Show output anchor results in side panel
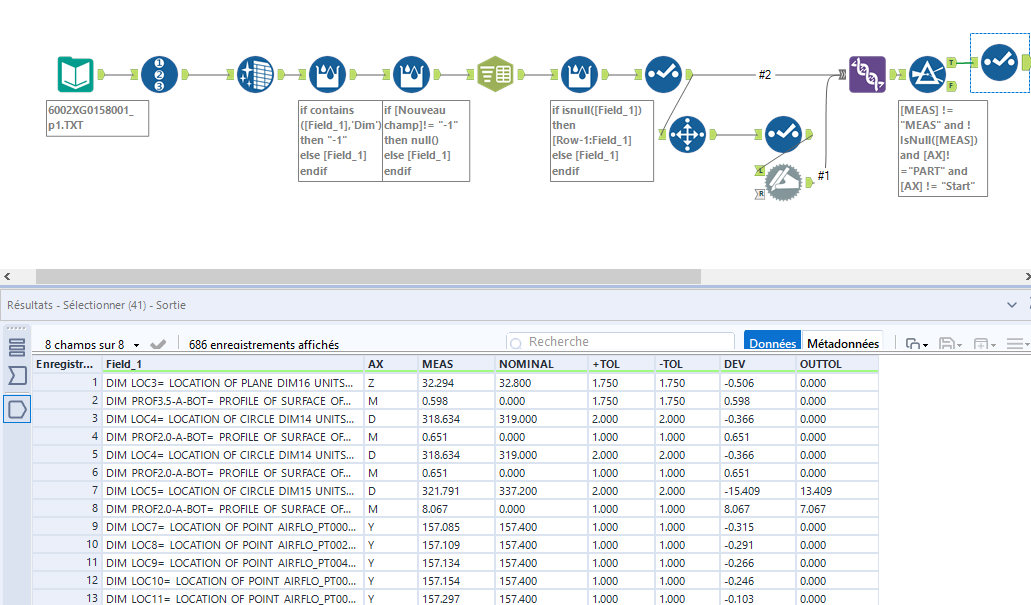Viewport: 1031px width, 605px height. pos(17,409)
